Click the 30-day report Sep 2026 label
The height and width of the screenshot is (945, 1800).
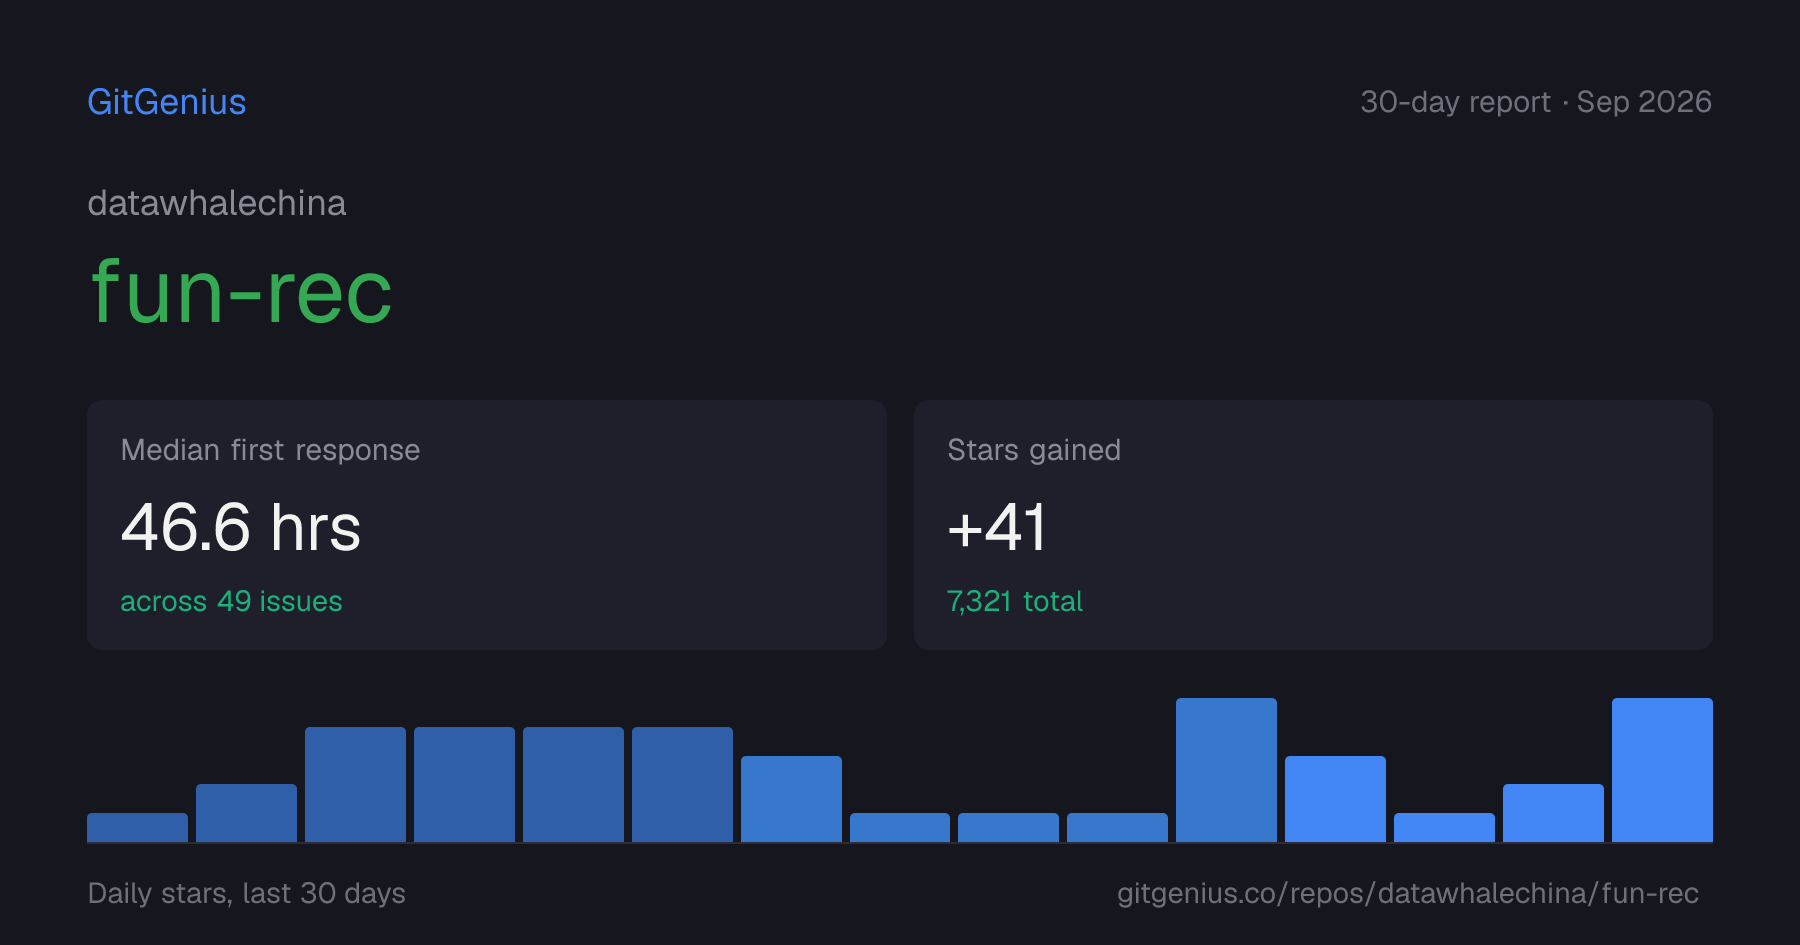[x=1536, y=102]
